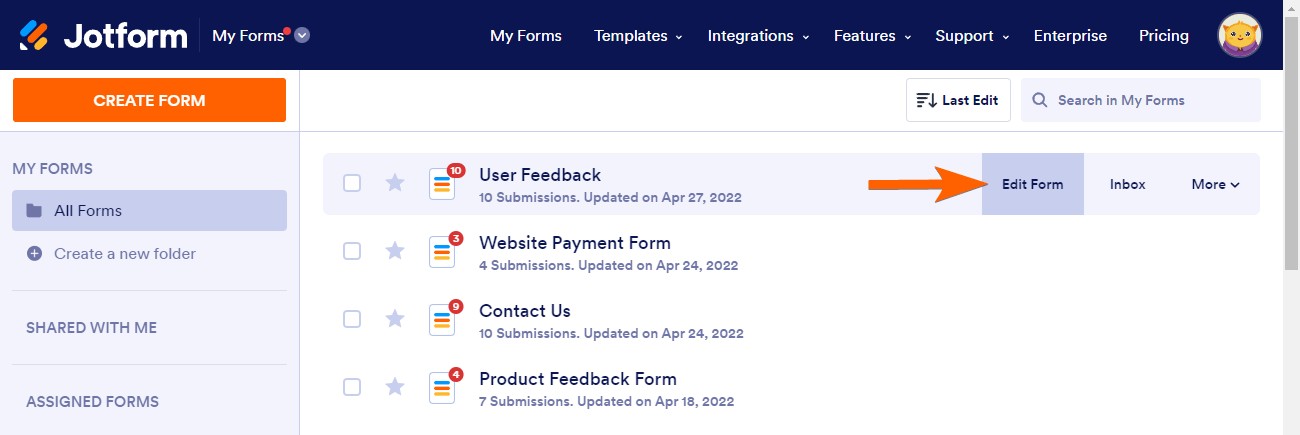Image resolution: width=1300 pixels, height=435 pixels.
Task: Tick the Website Payment Form checkbox
Action: pyautogui.click(x=352, y=251)
